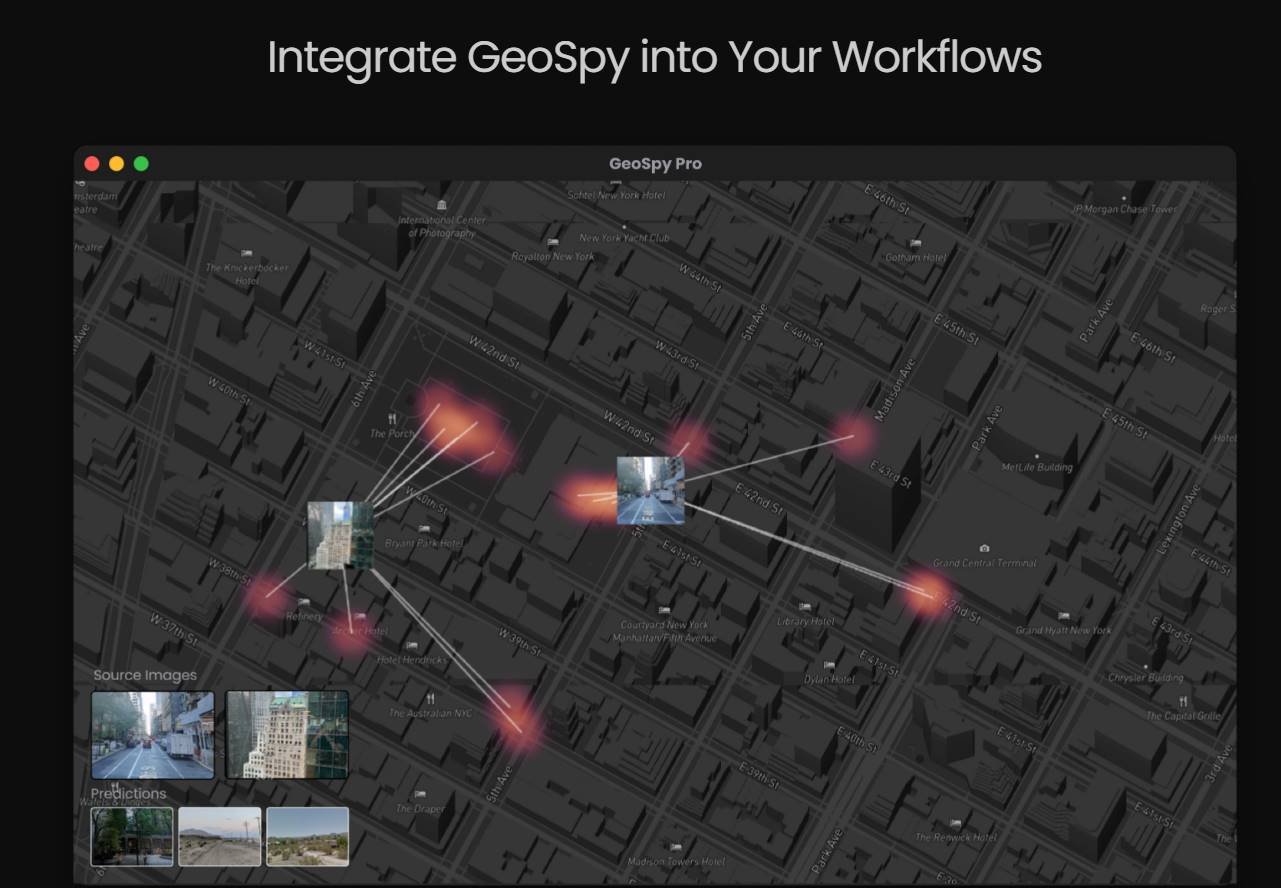This screenshot has width=1281, height=888.
Task: Click the "W 41st St" street label
Action: (326, 354)
